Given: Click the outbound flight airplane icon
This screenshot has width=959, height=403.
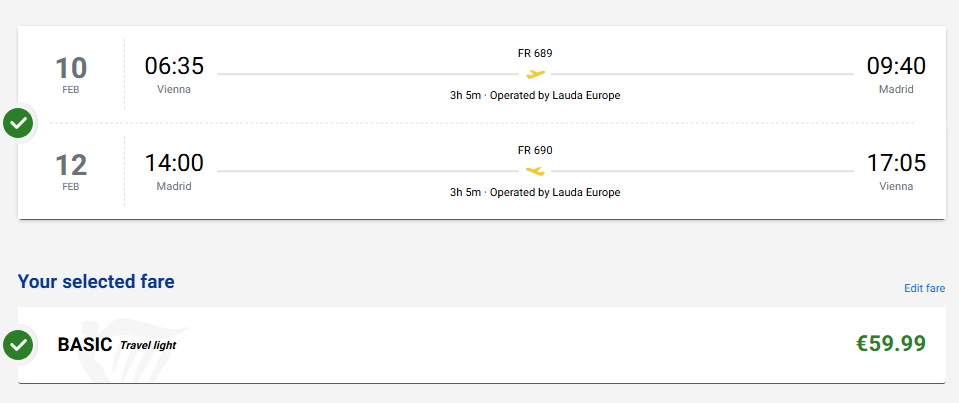Looking at the screenshot, I should tap(535, 74).
